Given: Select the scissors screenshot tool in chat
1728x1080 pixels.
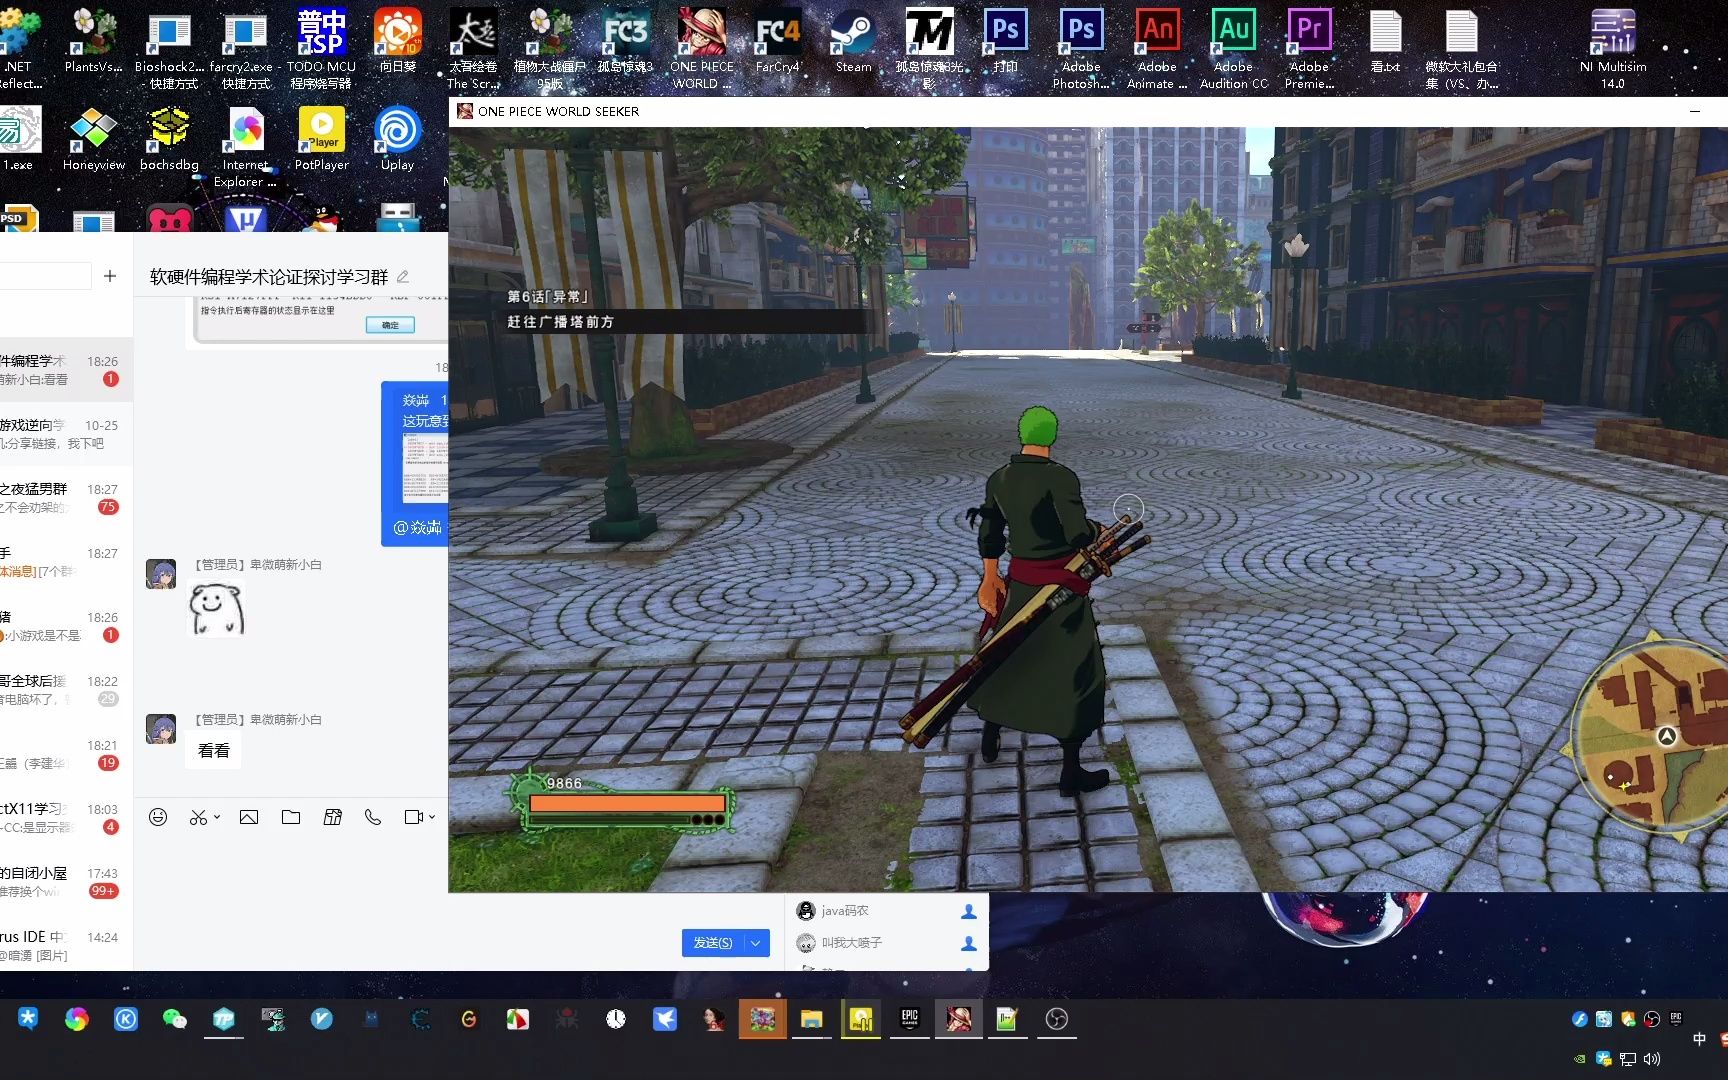Looking at the screenshot, I should tap(198, 817).
